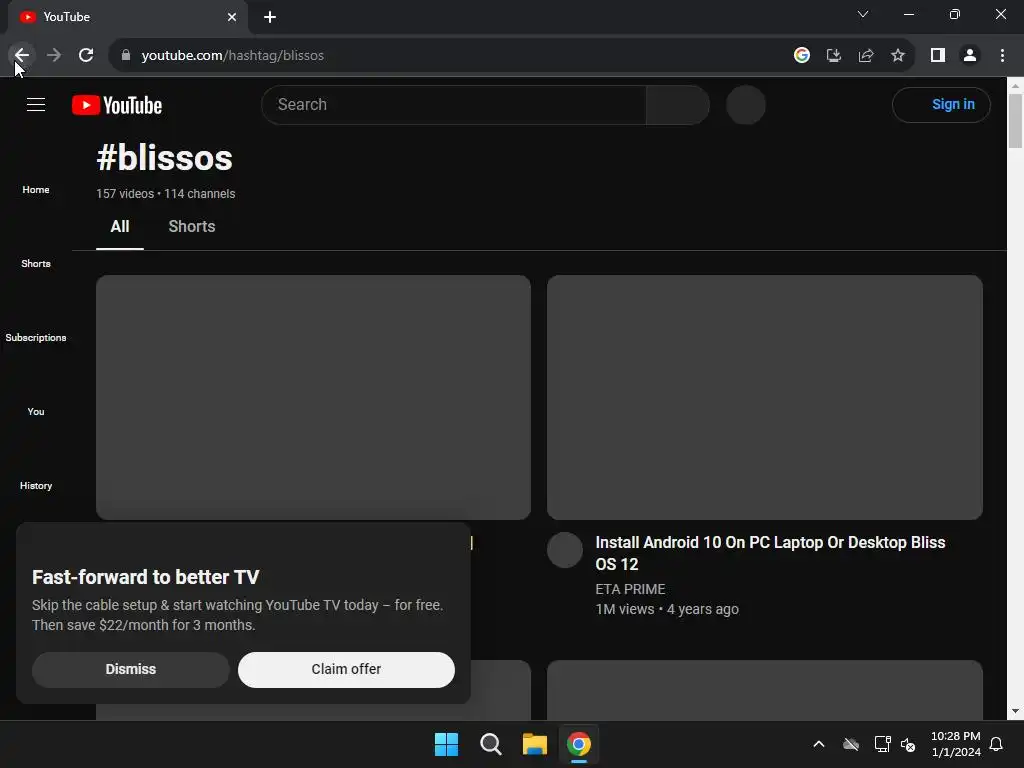Open the Windows Start menu
Viewport: 1024px width, 768px height.
[447, 744]
